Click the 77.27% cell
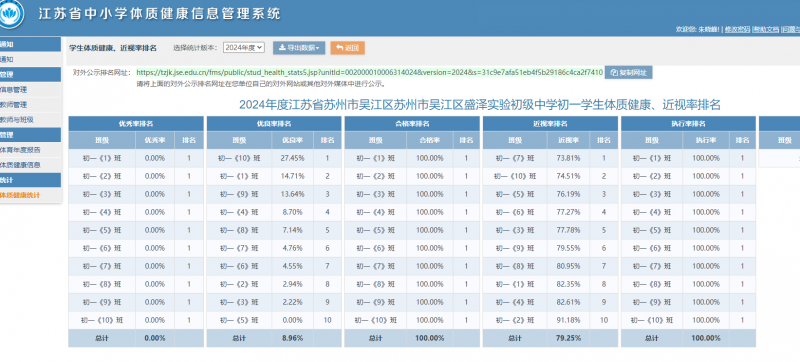Image resolution: width=800 pixels, height=362 pixels. (568, 212)
